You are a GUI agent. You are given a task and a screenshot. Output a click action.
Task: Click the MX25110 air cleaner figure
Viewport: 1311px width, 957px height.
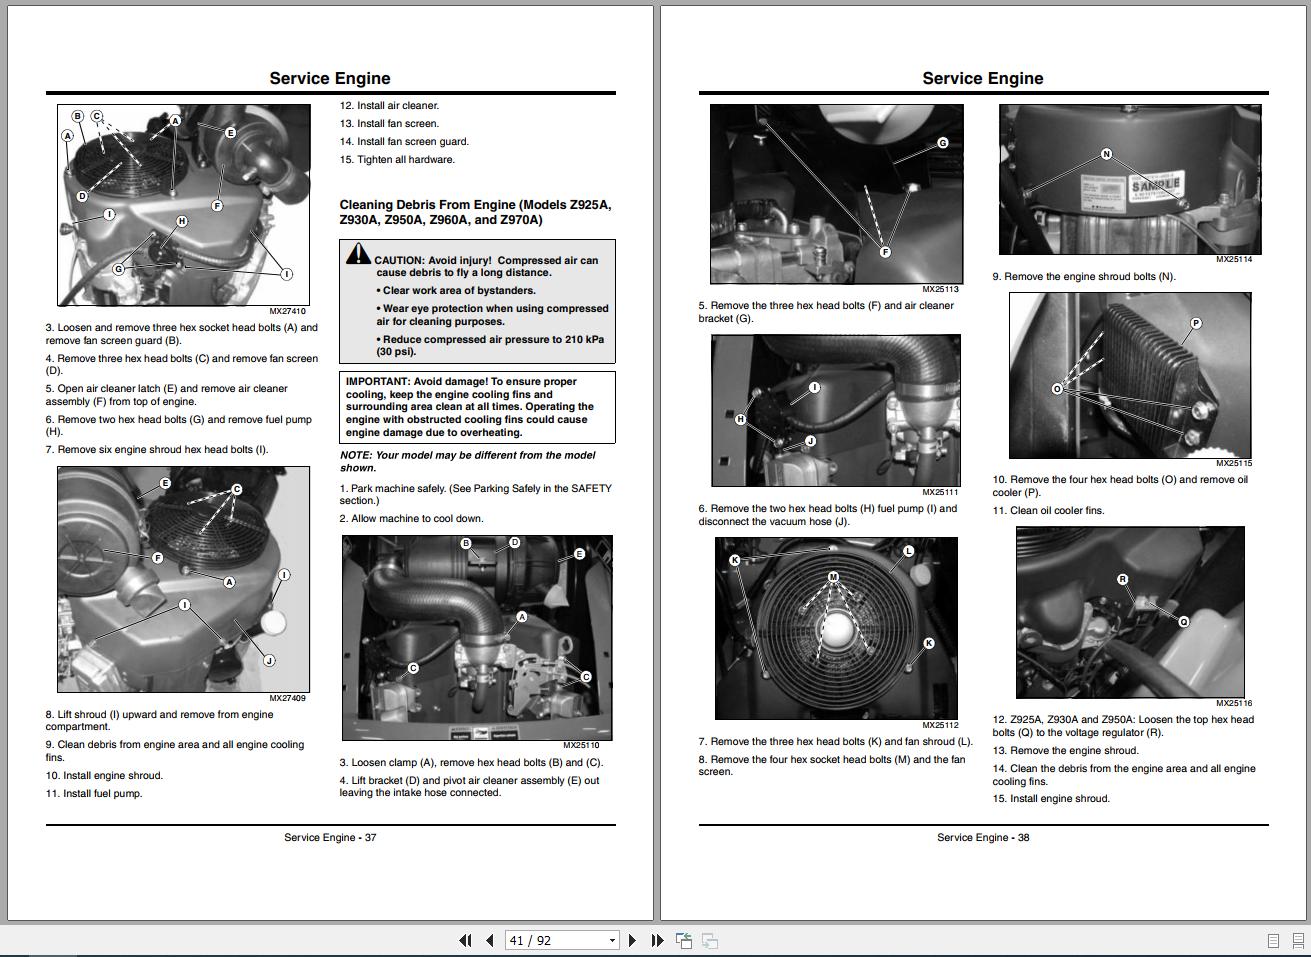click(476, 637)
